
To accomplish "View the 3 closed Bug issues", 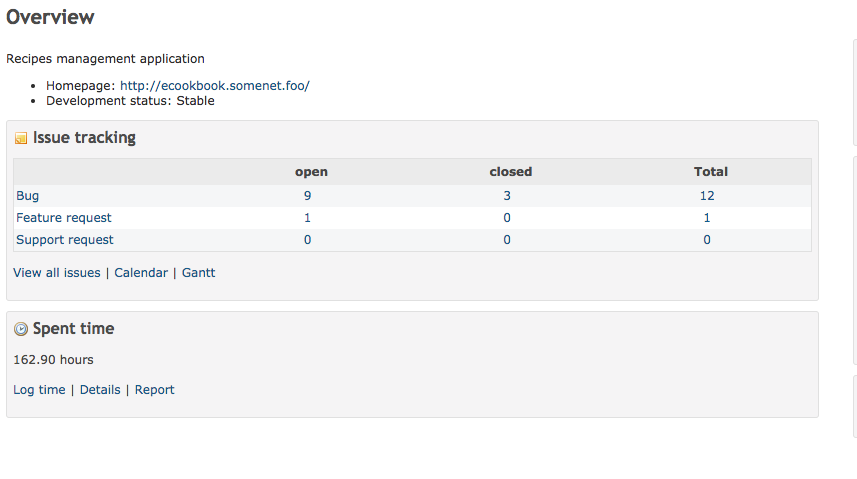I will pyautogui.click(x=507, y=196).
